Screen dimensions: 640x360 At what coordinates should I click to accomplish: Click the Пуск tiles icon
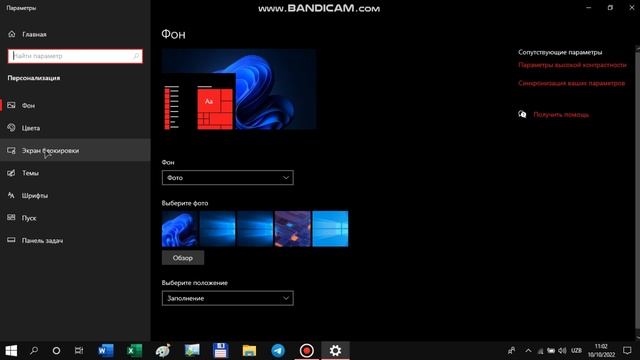(11, 218)
